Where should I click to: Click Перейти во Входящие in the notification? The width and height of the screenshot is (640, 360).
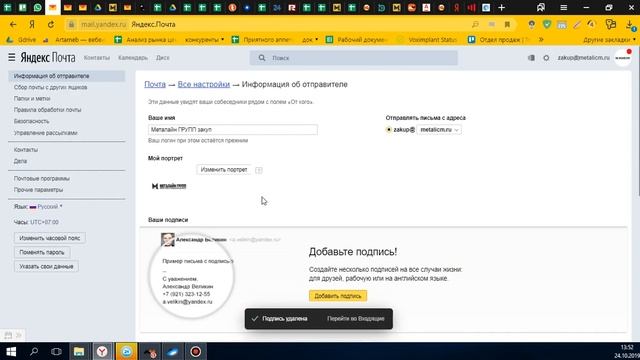coord(356,318)
